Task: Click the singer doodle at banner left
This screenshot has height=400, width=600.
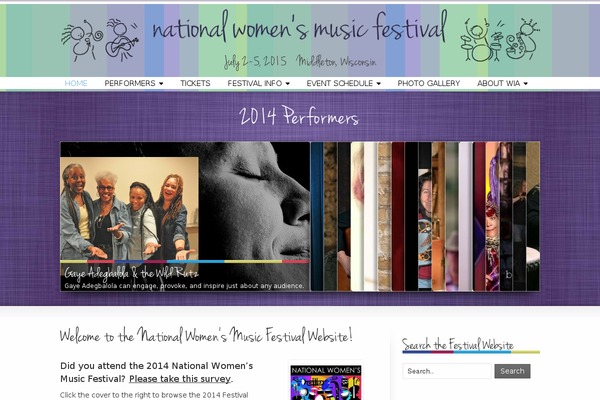Action: 82,41
